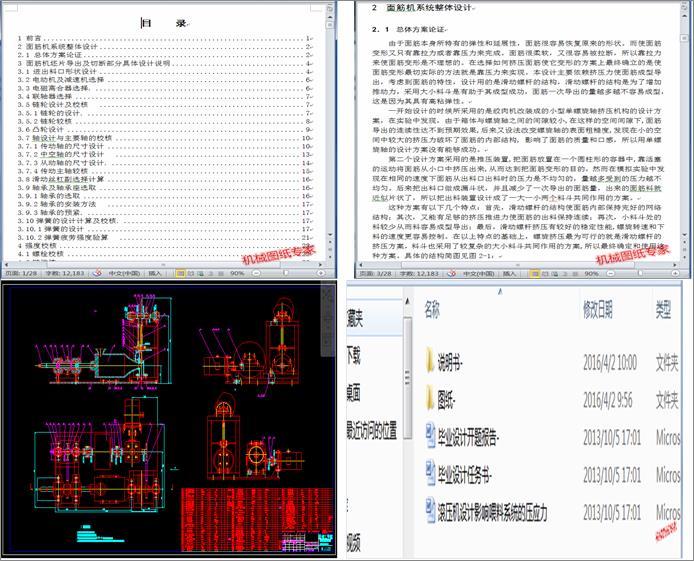Click the '2.1 总体方案论证' heading in the page 3/28 window
Viewport: 694px width, 561px height.
point(409,30)
